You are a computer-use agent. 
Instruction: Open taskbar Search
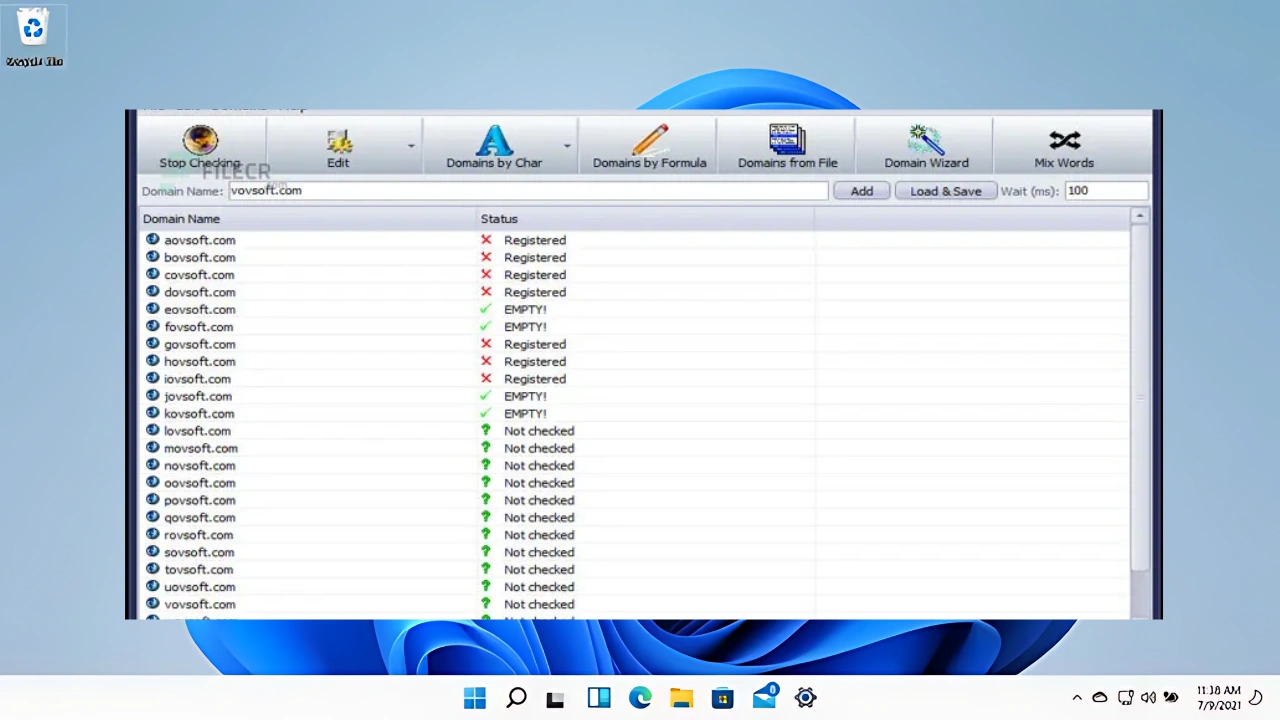point(516,698)
